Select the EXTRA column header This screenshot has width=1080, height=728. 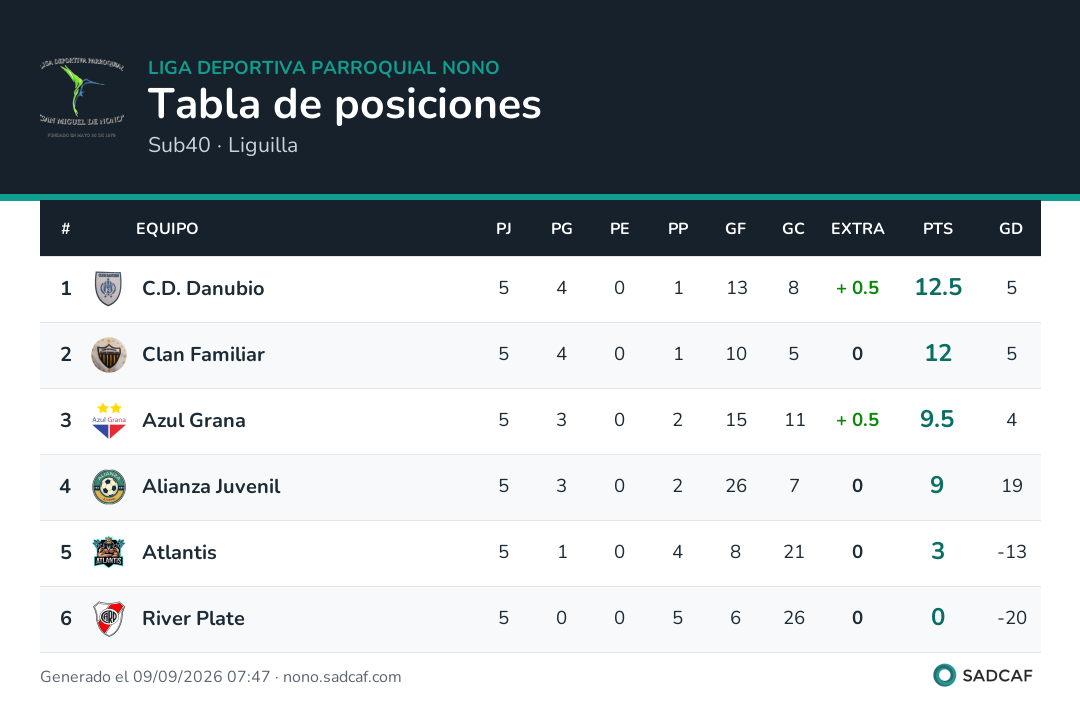[x=857, y=229]
